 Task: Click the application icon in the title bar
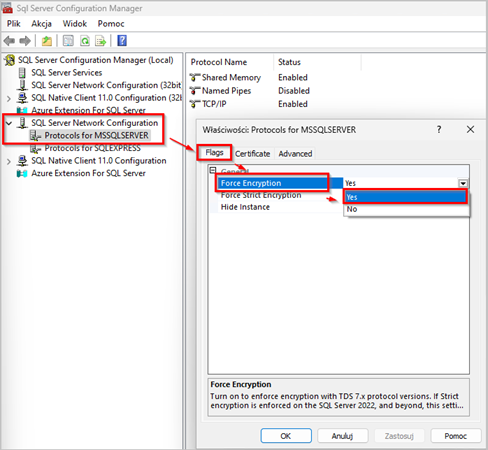click(7, 8)
